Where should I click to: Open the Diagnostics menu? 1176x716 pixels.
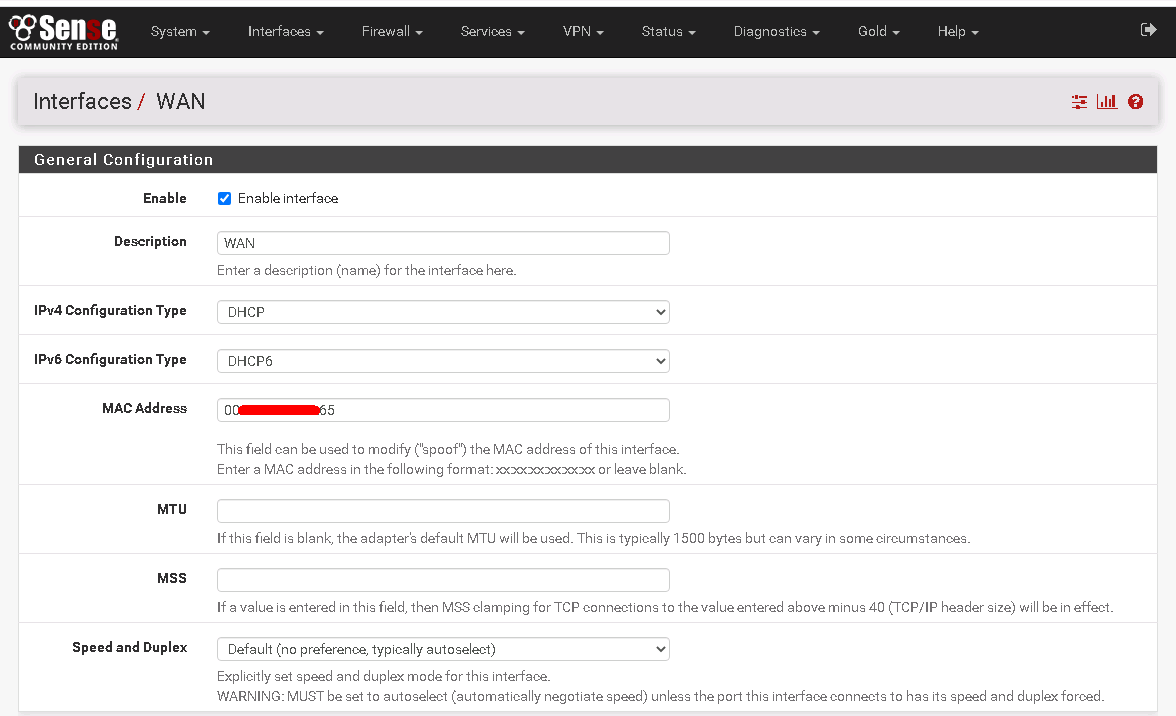[776, 31]
